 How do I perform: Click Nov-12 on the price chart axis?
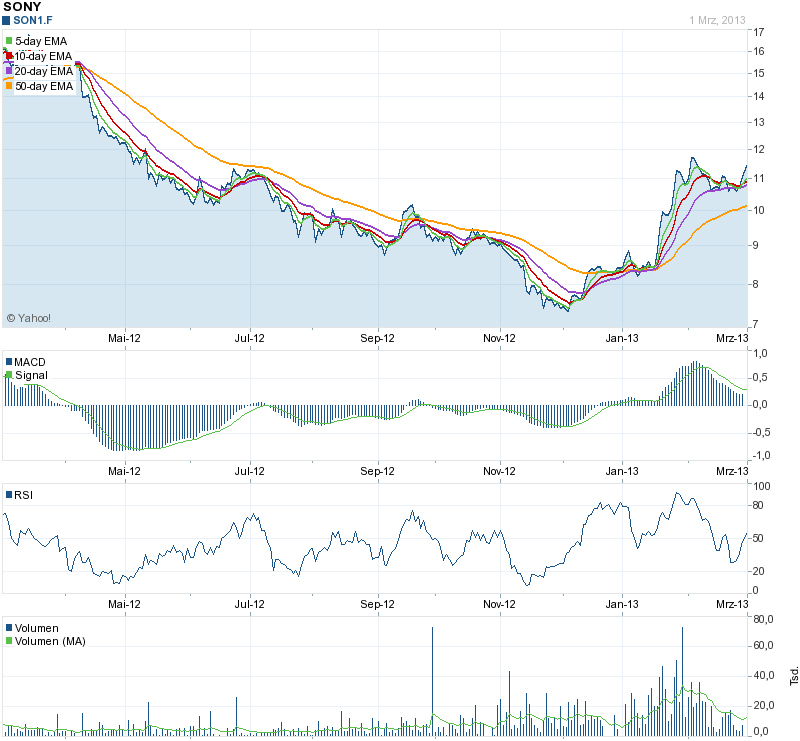pyautogui.click(x=499, y=338)
